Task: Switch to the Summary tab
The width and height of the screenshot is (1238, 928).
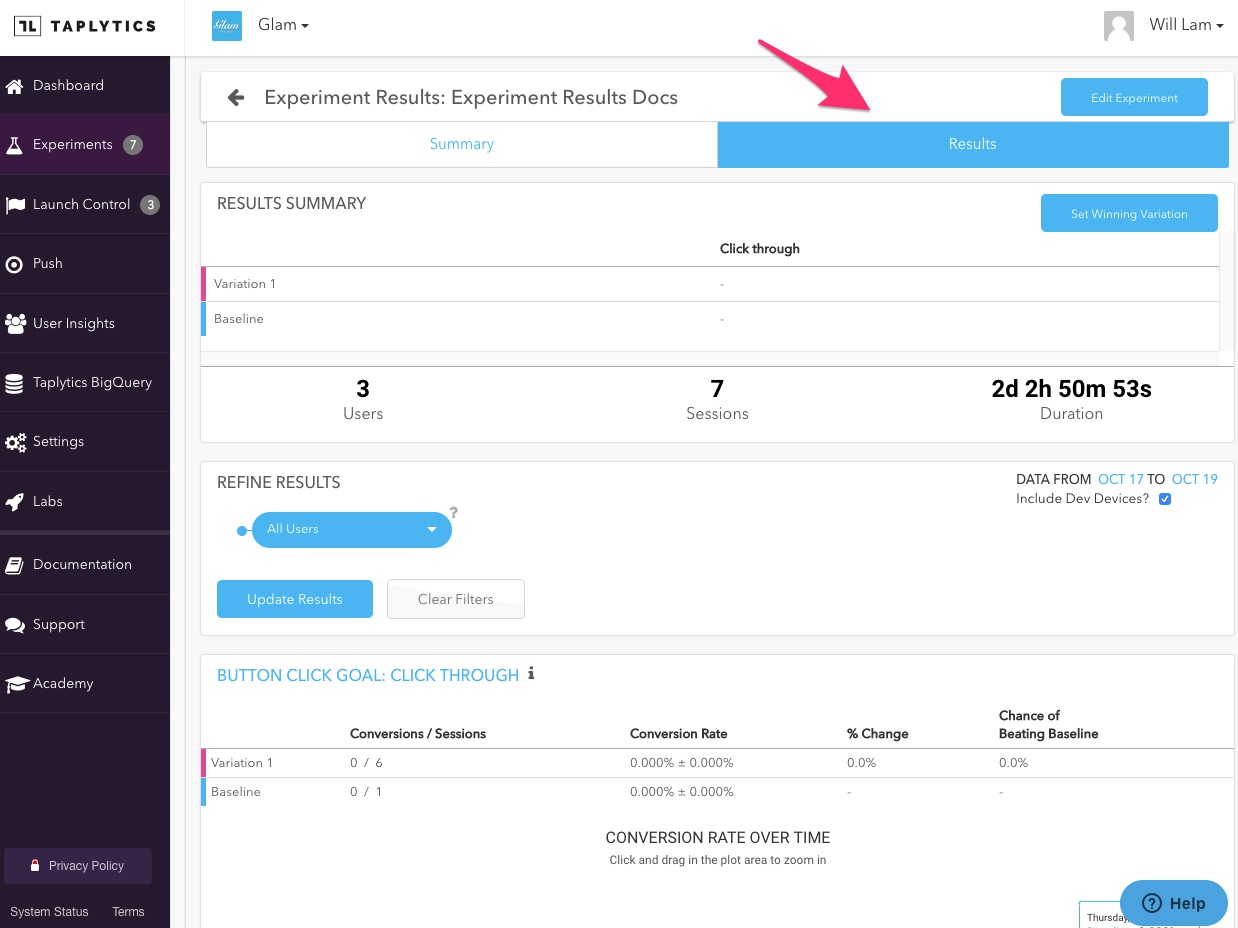Action: (x=462, y=144)
